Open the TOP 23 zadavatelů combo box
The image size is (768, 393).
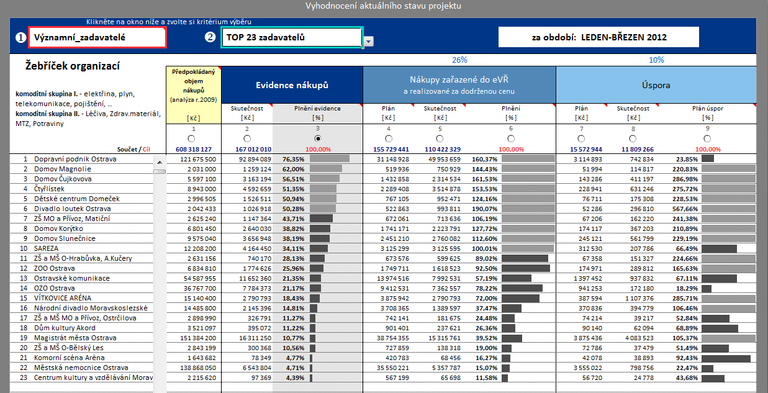point(292,37)
